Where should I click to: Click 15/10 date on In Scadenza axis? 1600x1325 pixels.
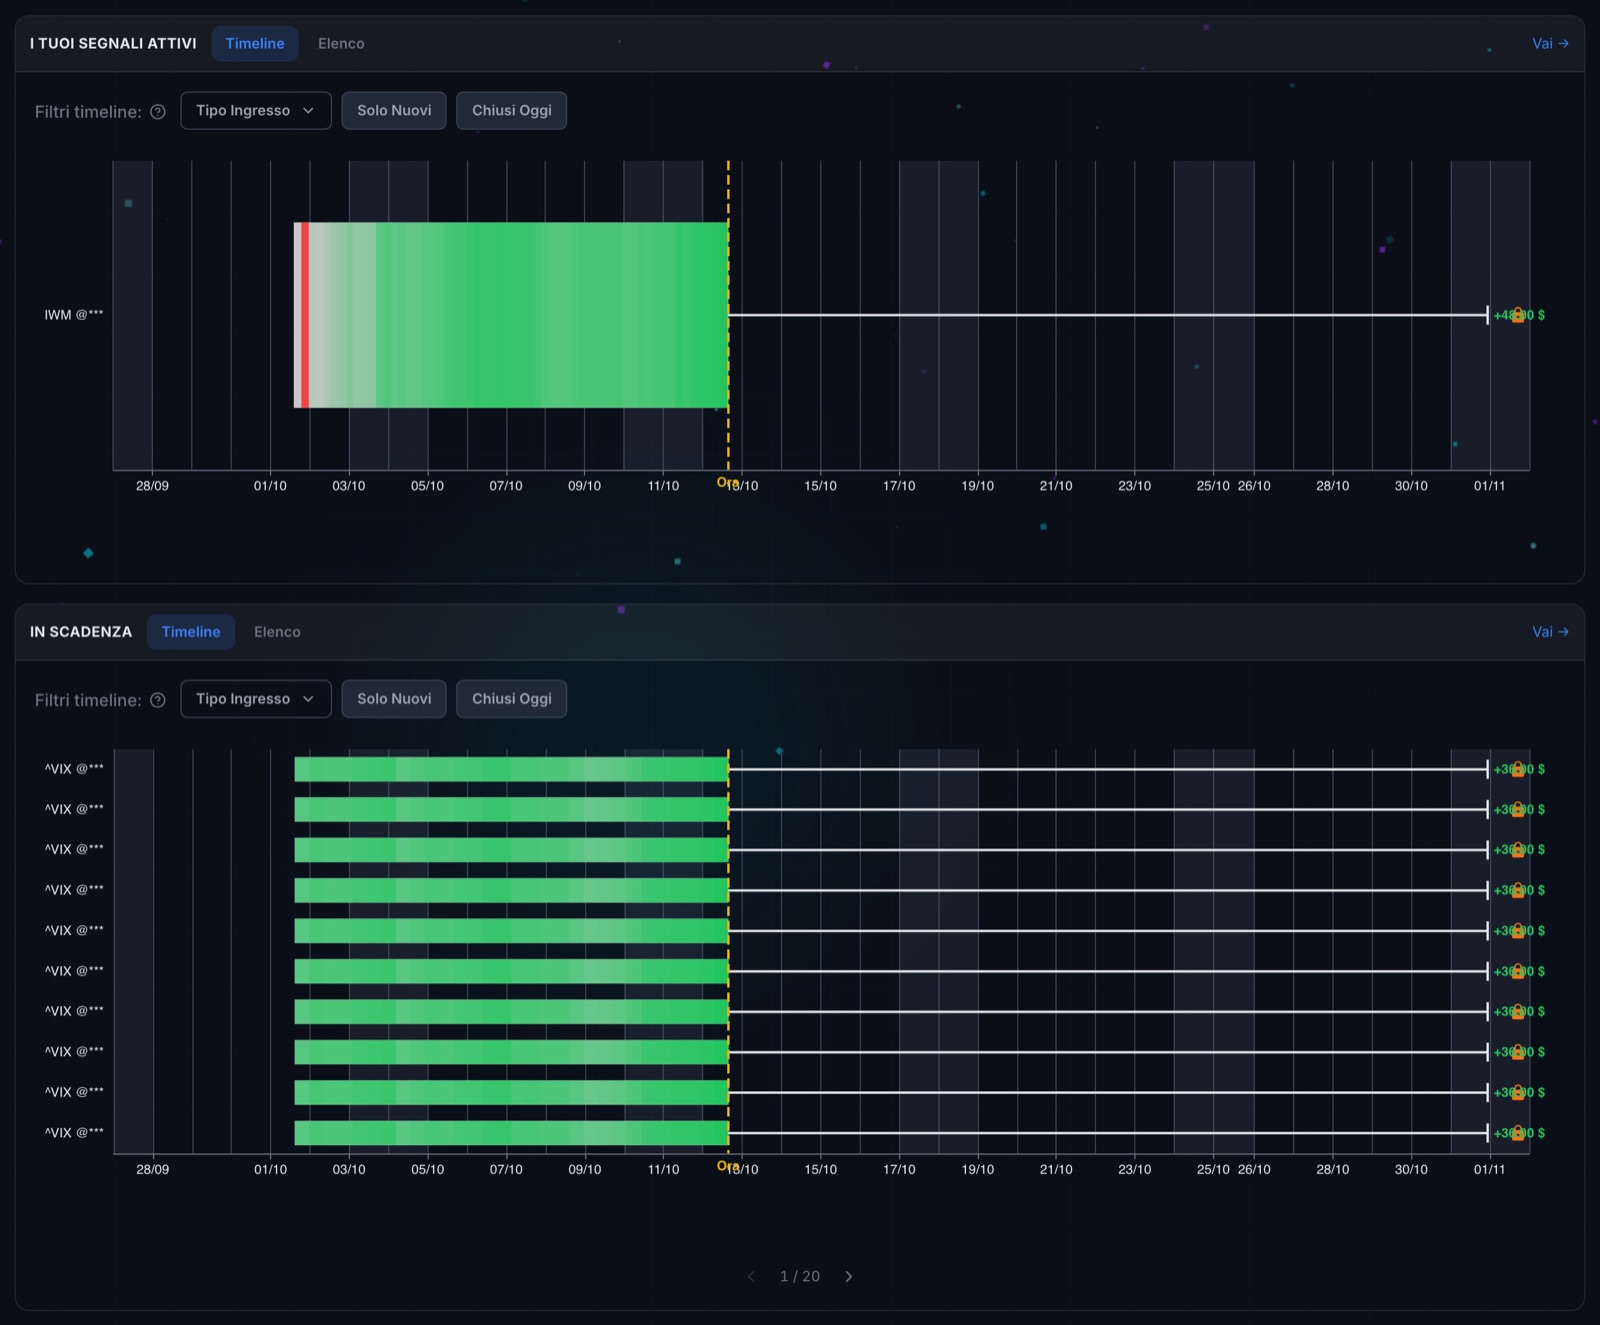click(x=821, y=1169)
